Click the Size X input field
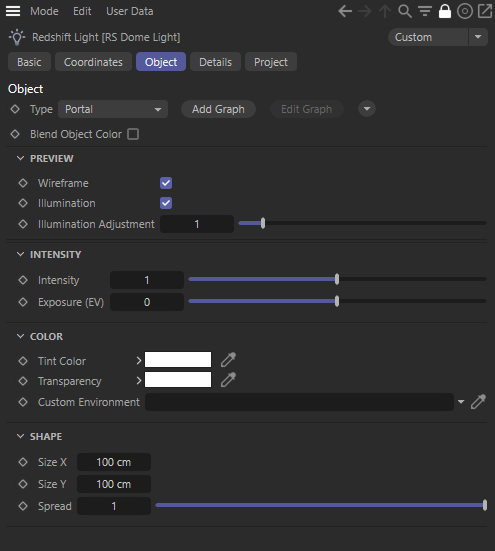495x551 pixels. click(114, 462)
